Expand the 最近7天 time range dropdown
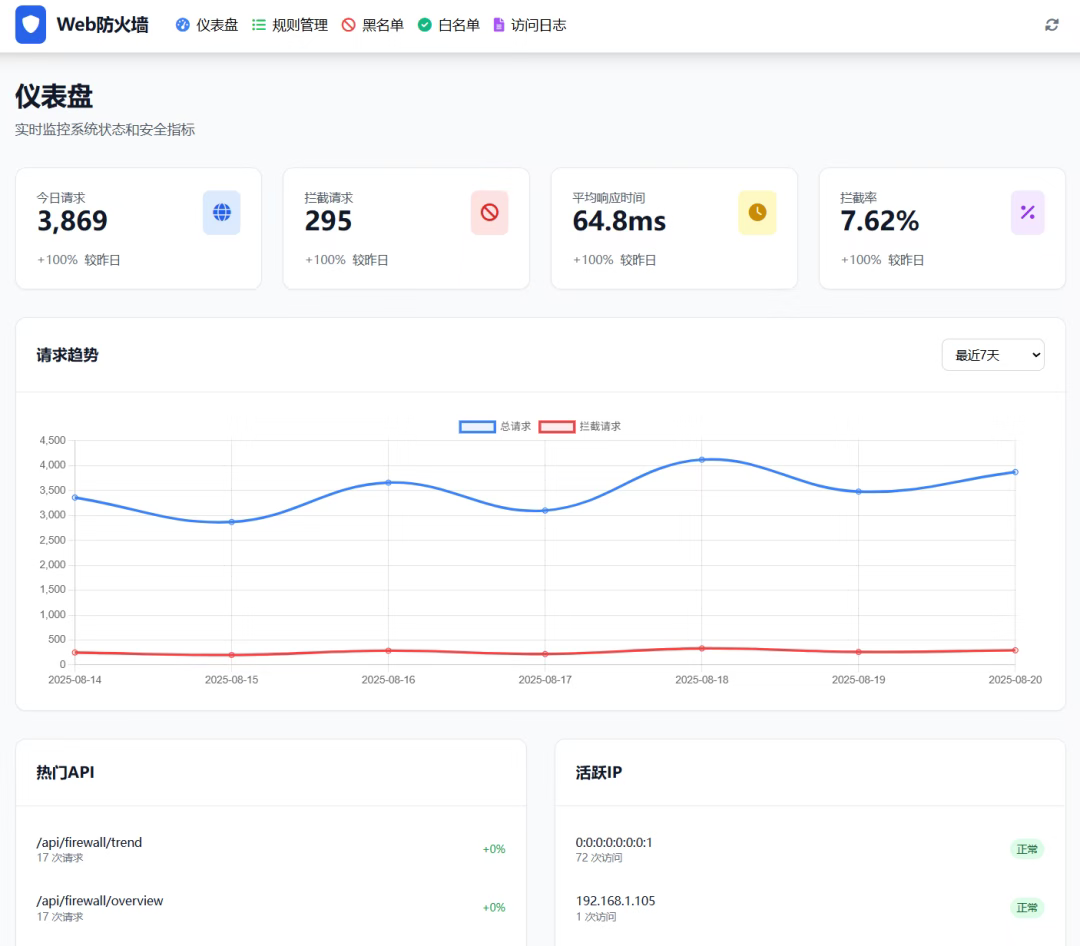 [992, 355]
